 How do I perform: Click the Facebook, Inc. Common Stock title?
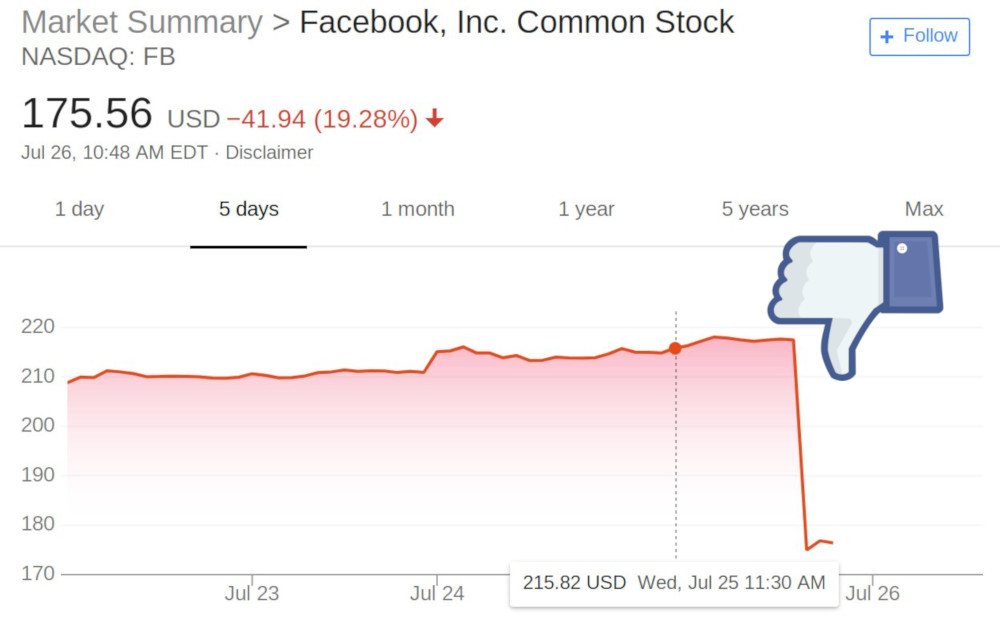coord(517,22)
